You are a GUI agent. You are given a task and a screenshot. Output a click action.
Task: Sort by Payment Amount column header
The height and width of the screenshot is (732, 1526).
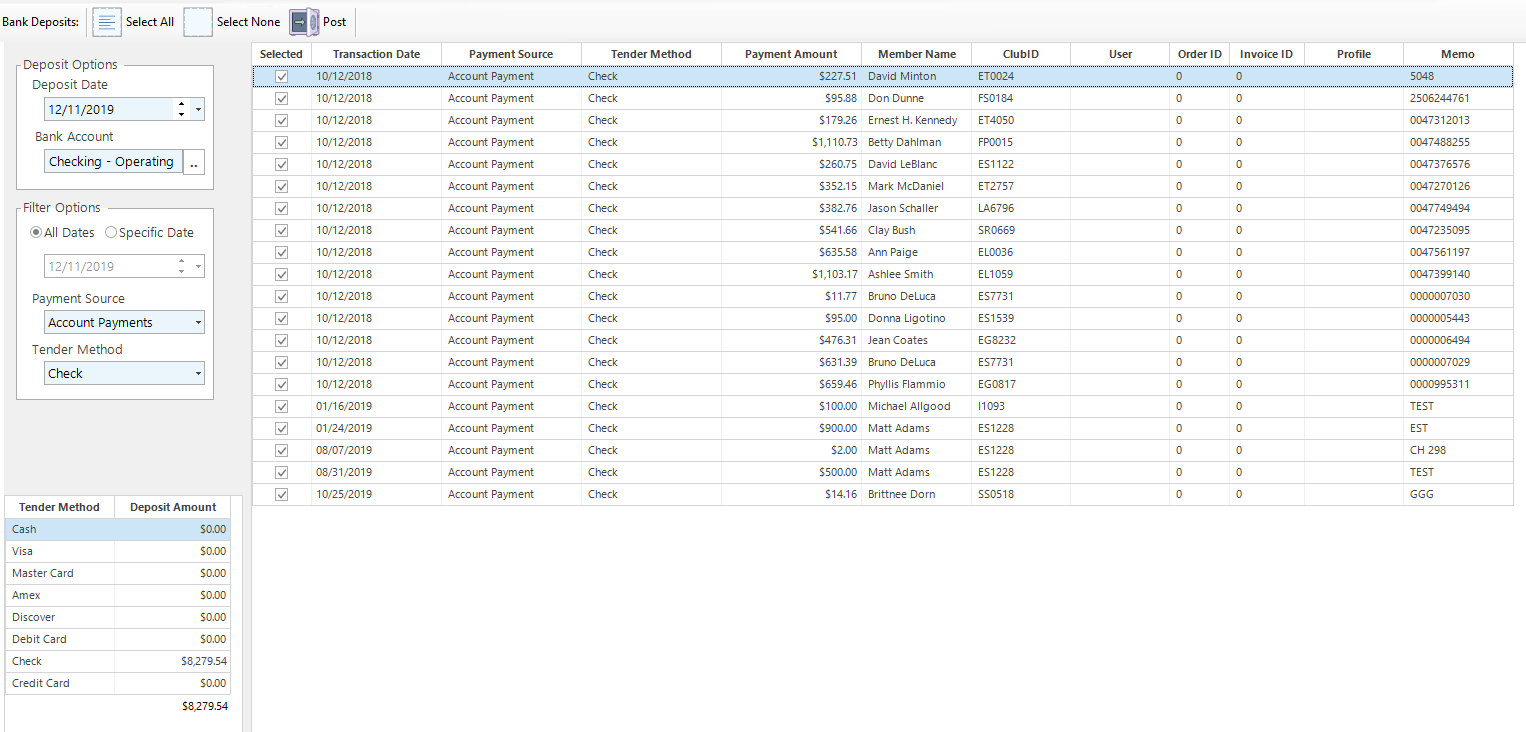click(x=791, y=54)
